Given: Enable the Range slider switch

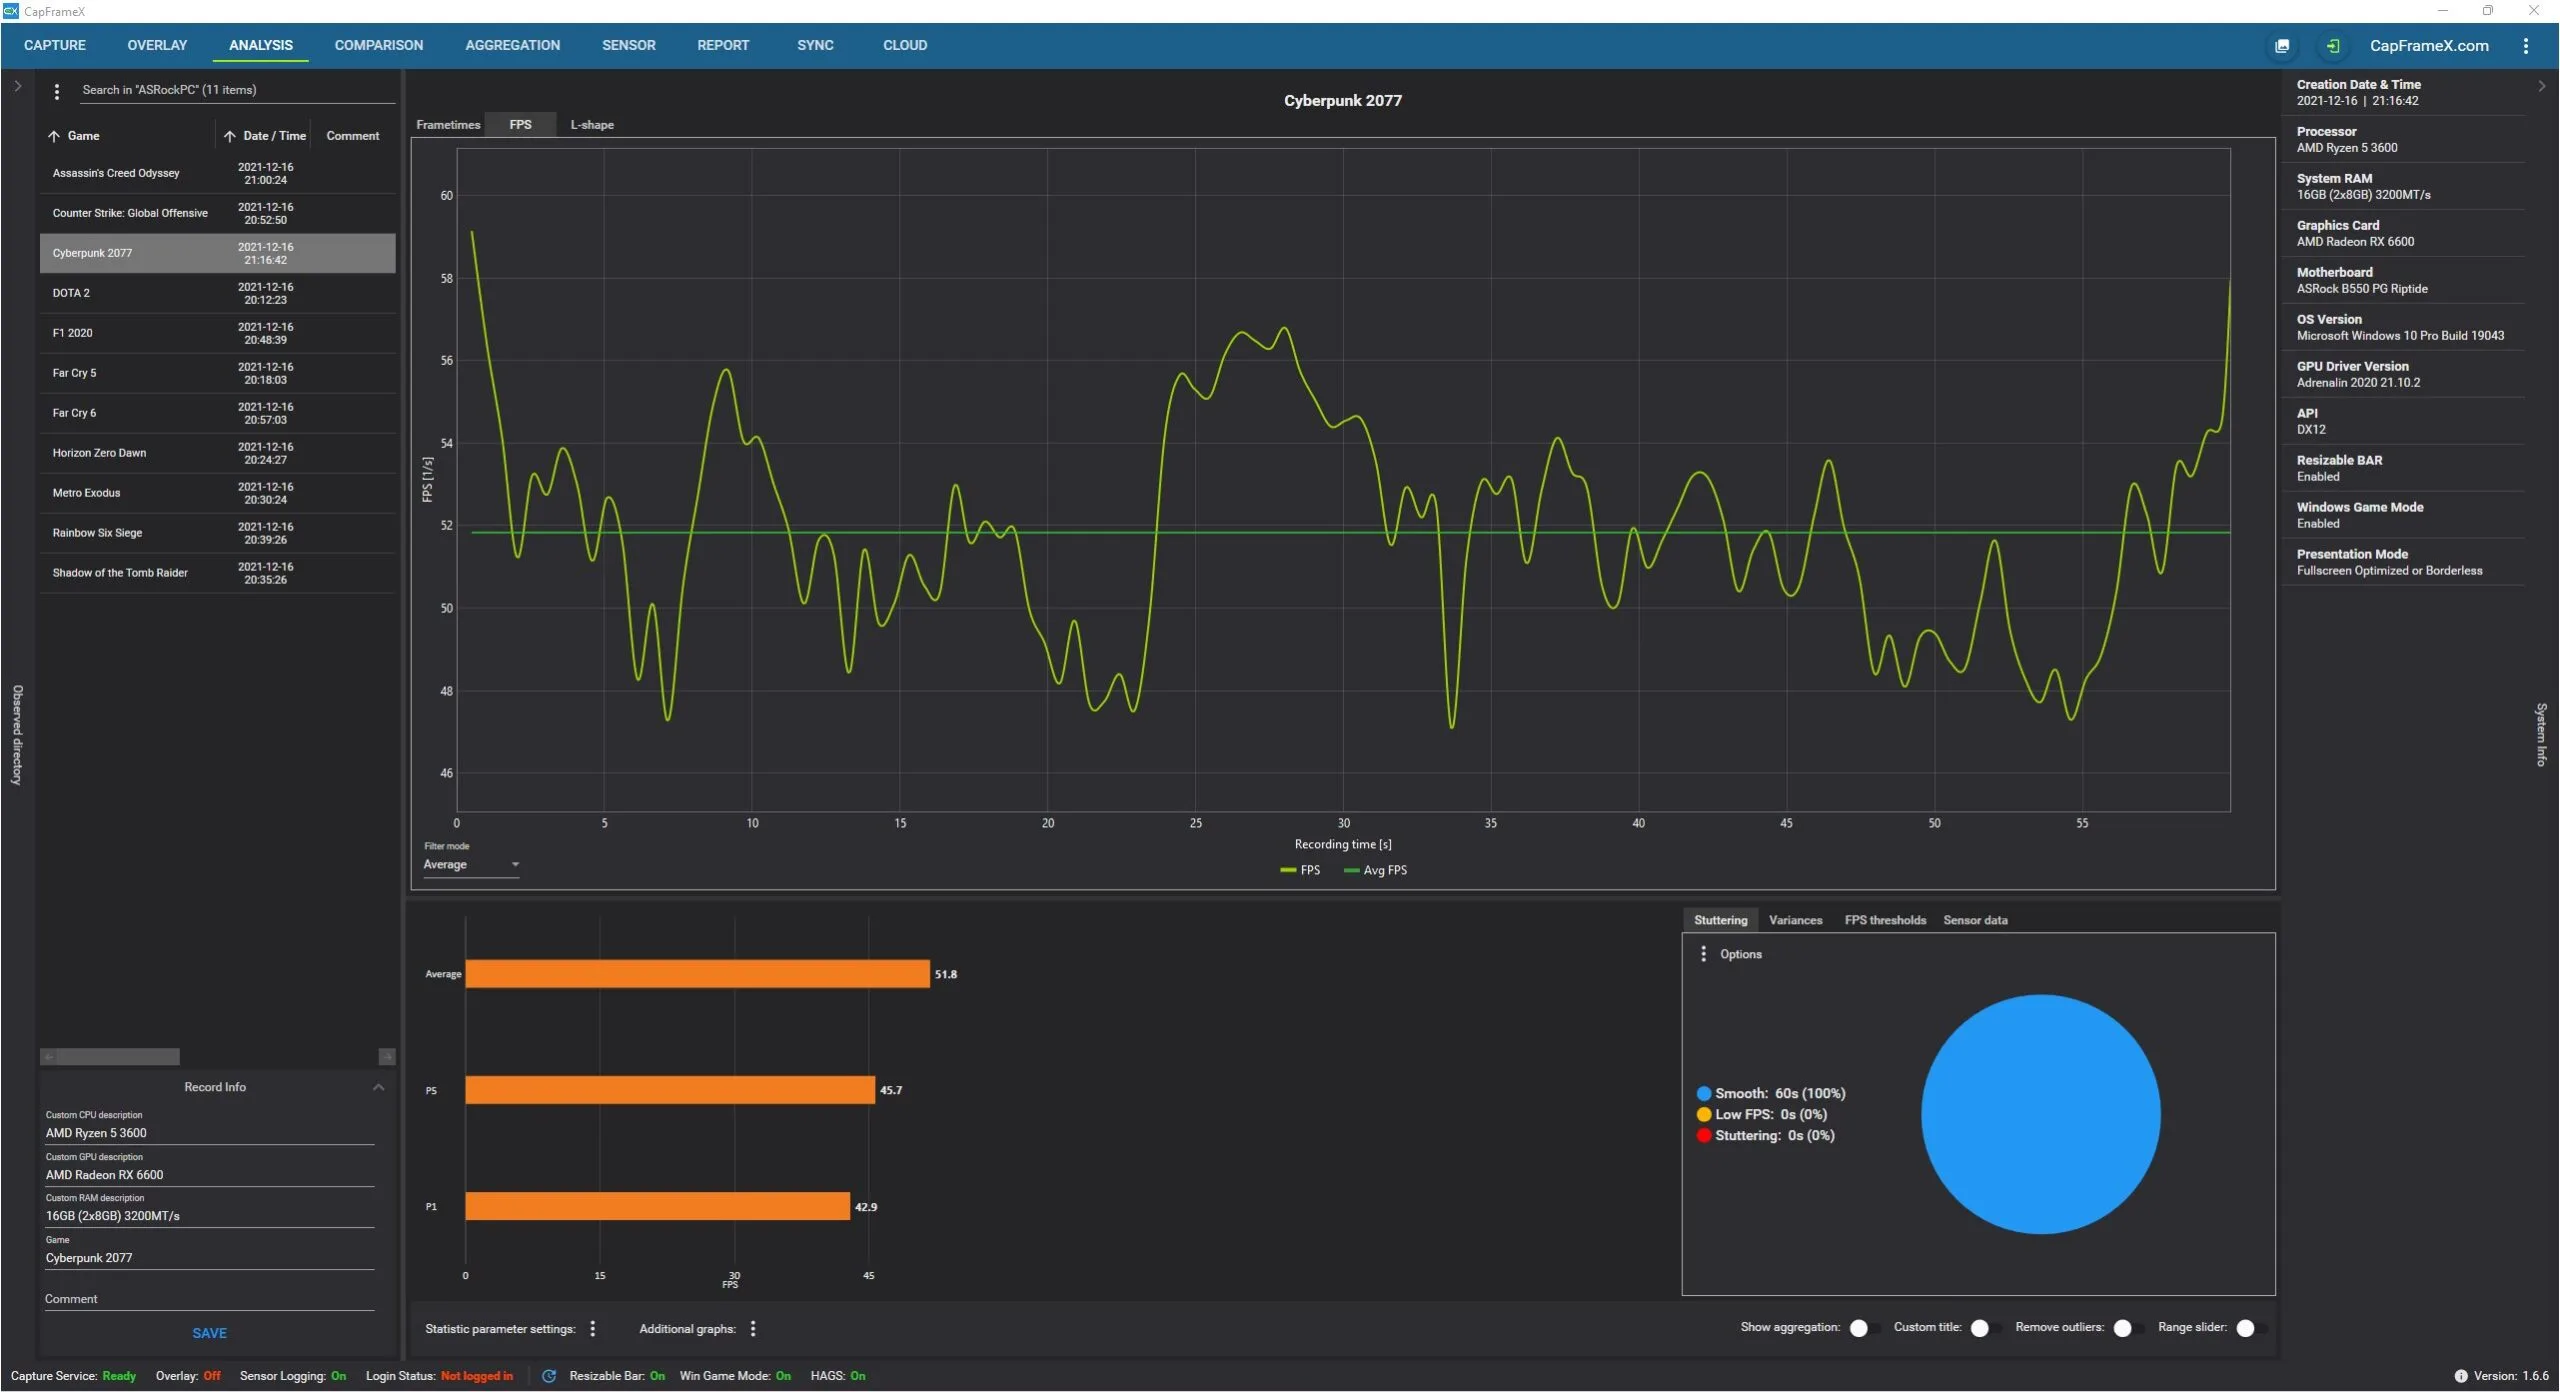Looking at the screenshot, I should (x=2251, y=1328).
